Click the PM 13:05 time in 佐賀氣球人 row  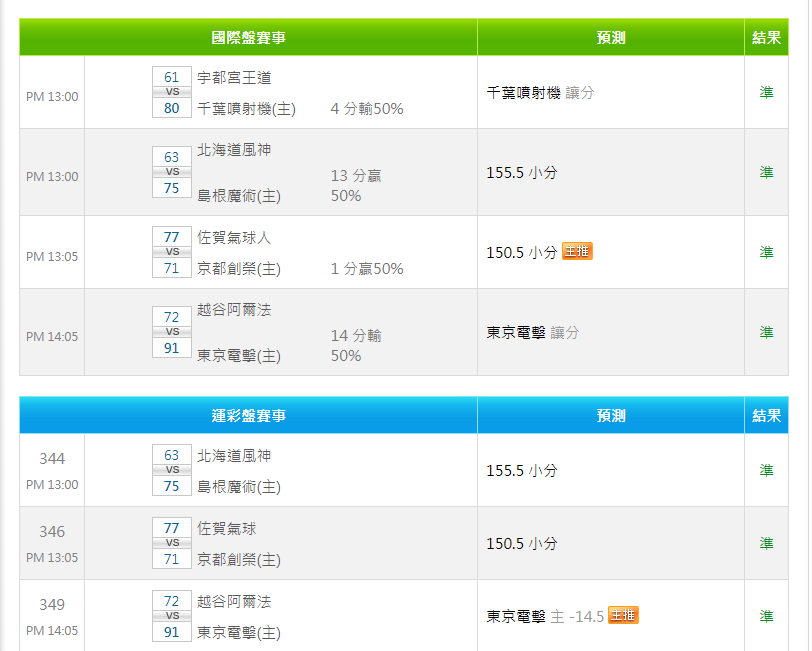click(52, 256)
